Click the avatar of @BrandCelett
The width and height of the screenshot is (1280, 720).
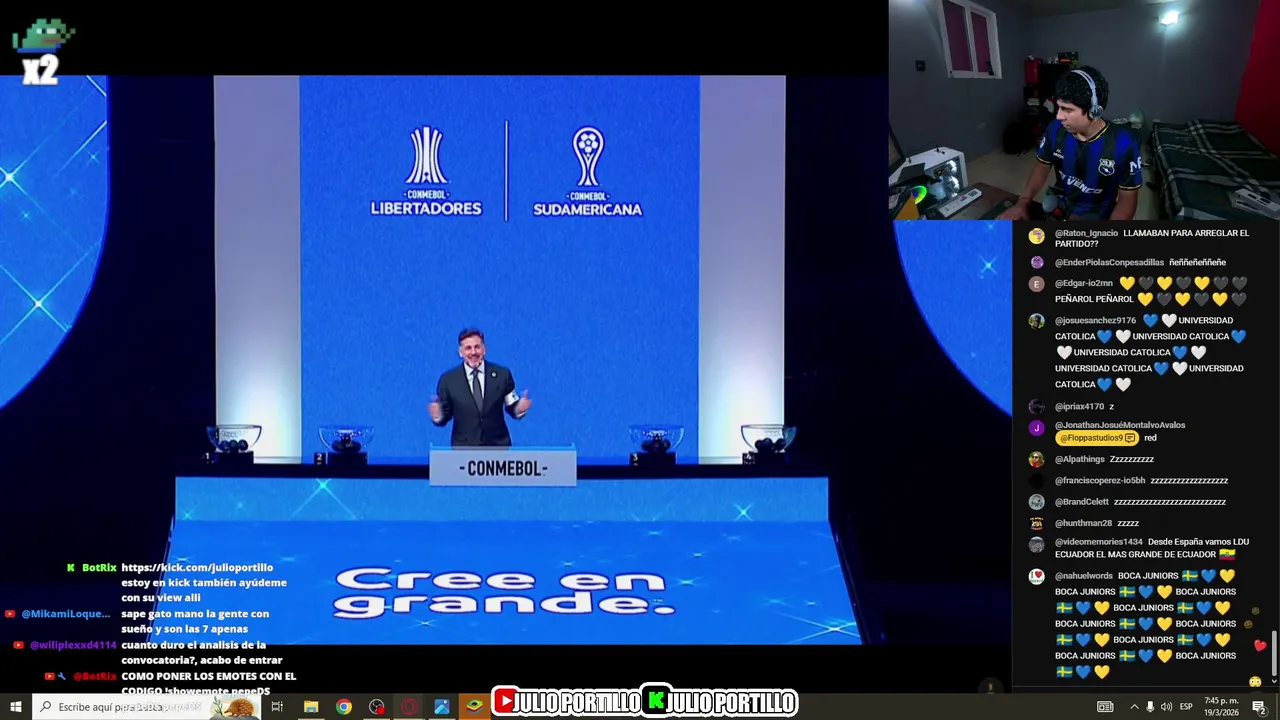1037,502
